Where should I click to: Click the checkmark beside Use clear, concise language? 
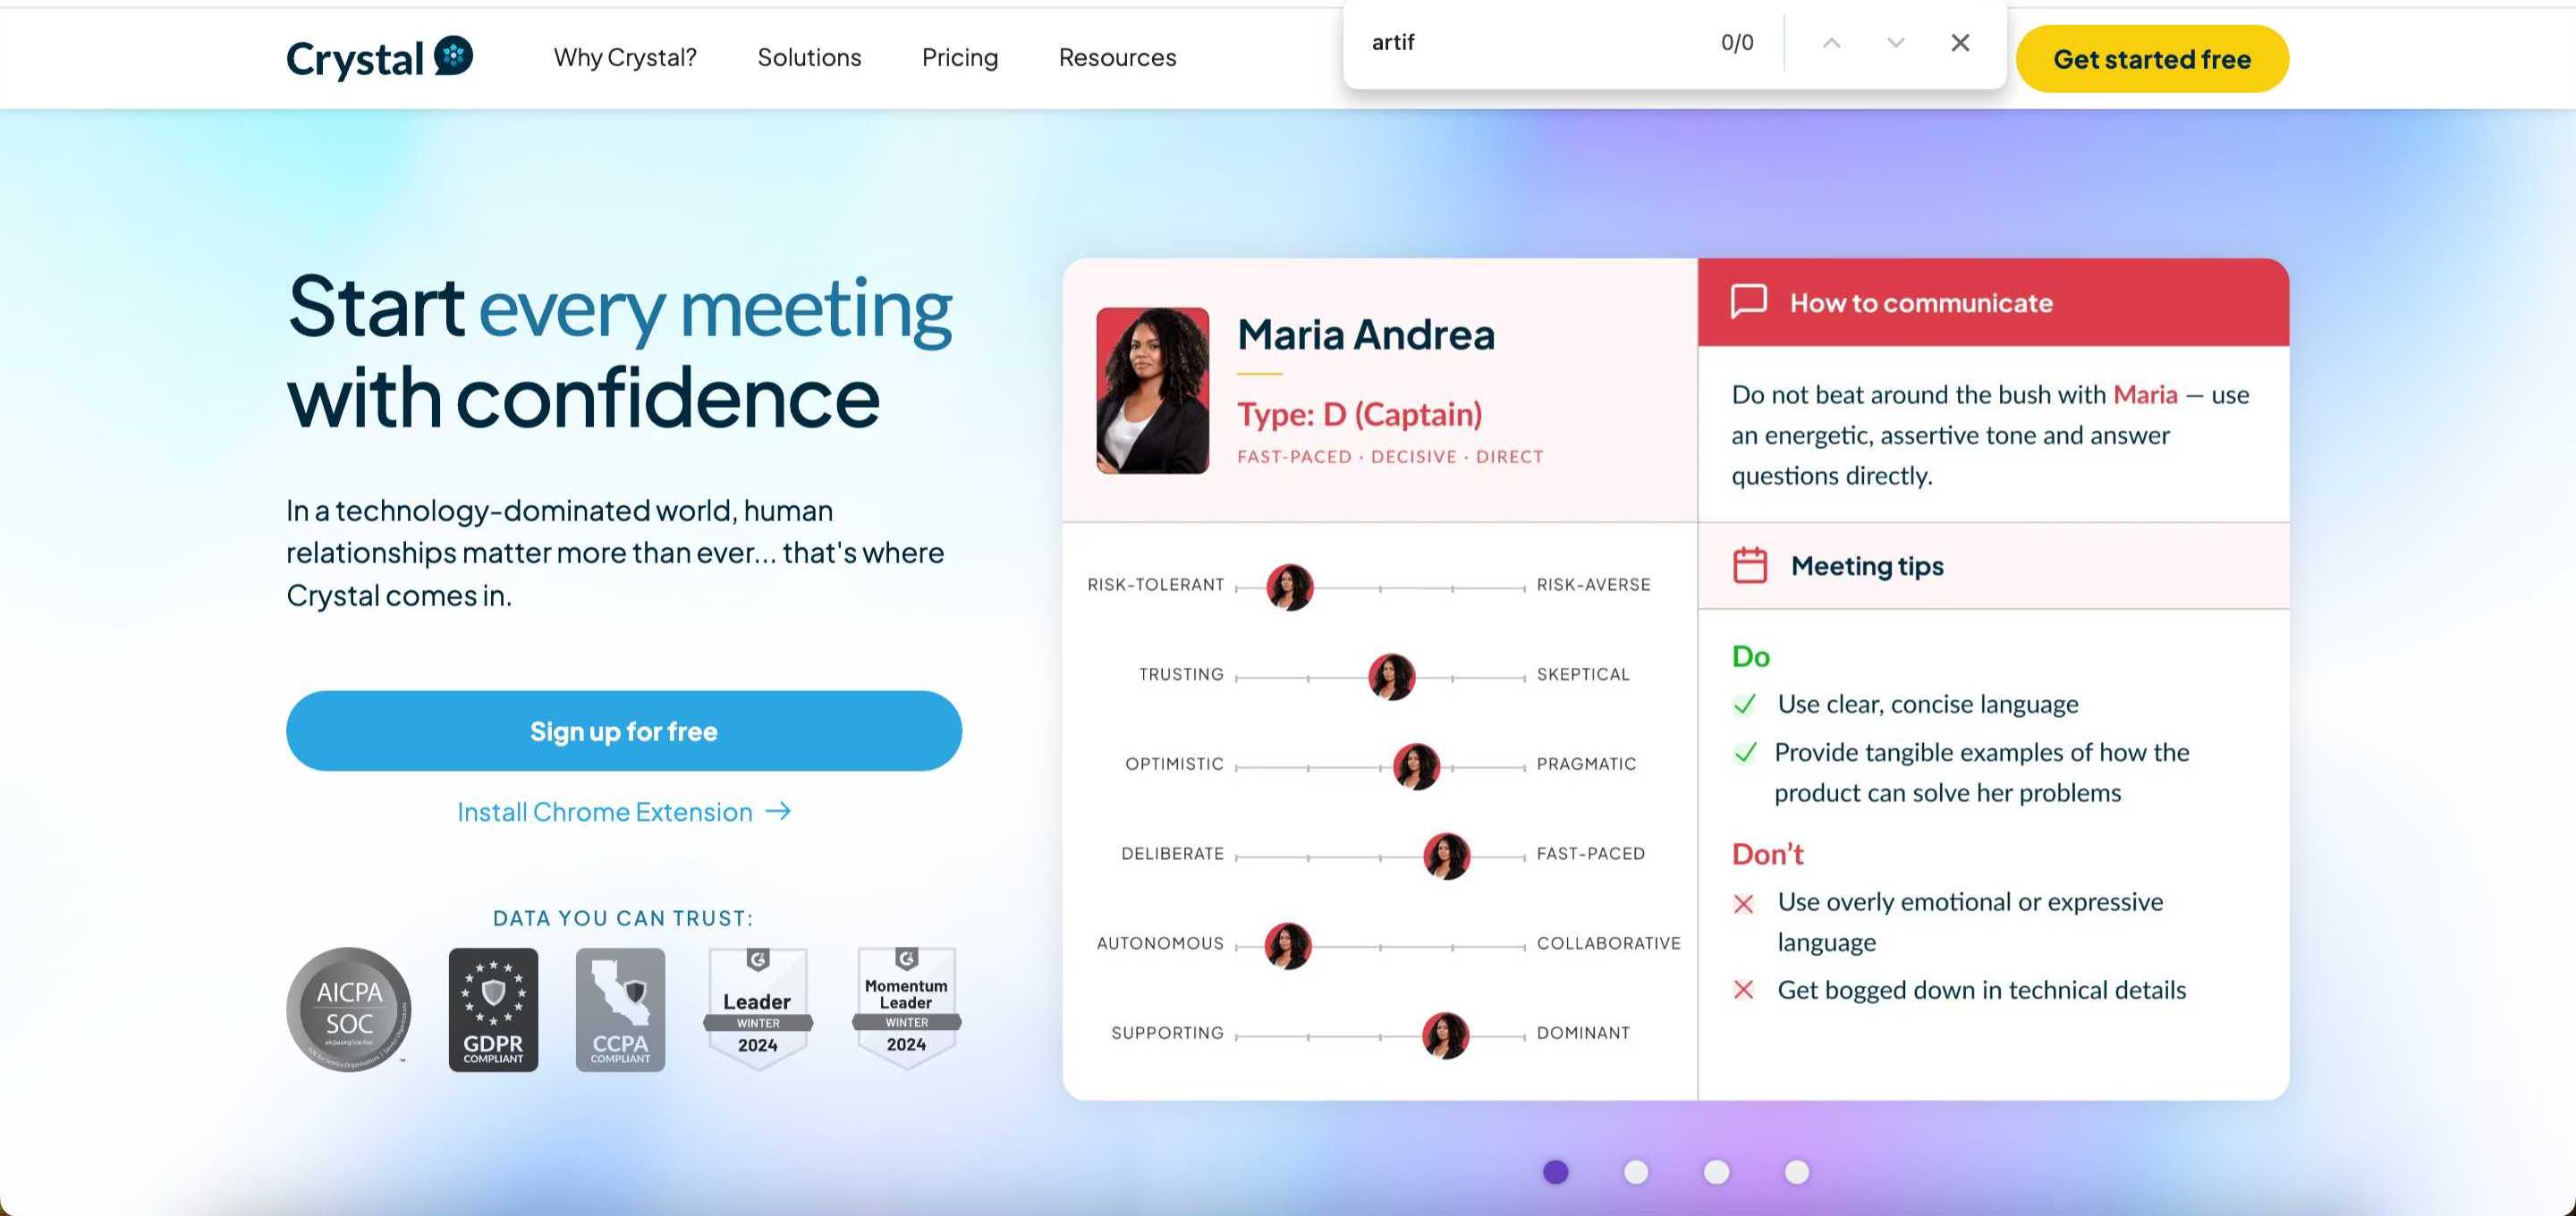1745,705
